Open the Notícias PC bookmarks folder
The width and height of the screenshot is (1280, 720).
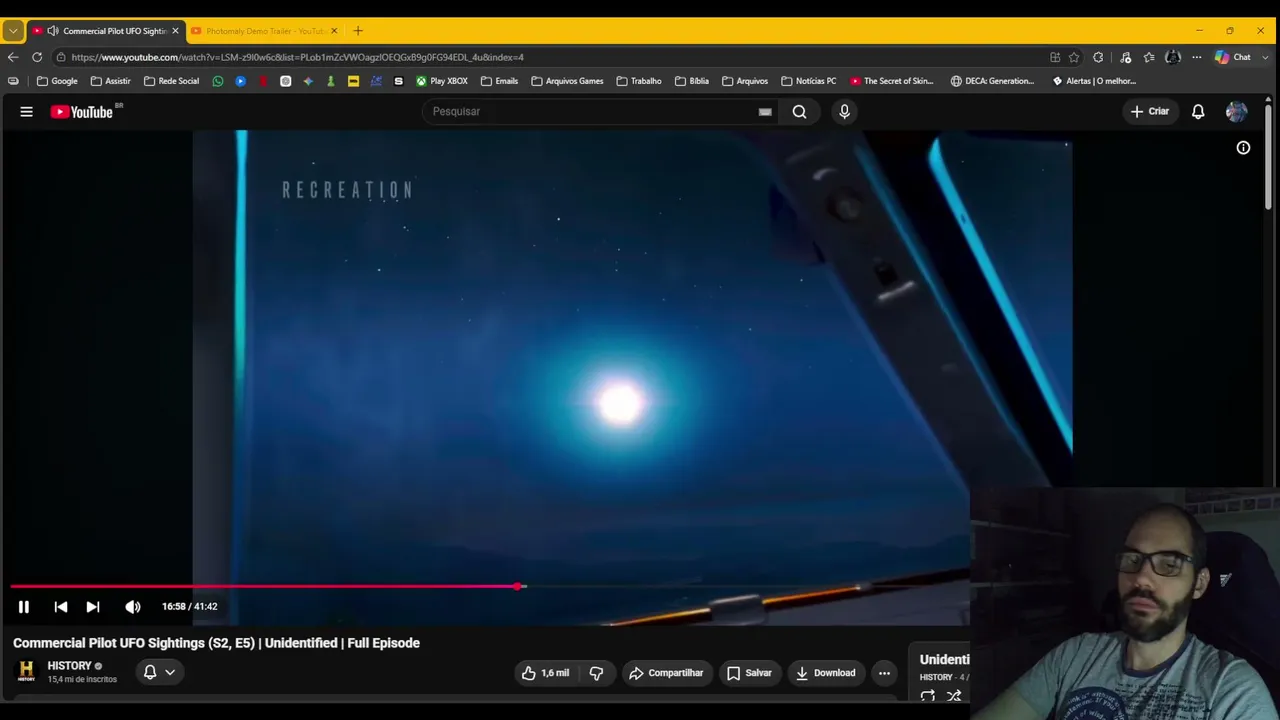808,81
